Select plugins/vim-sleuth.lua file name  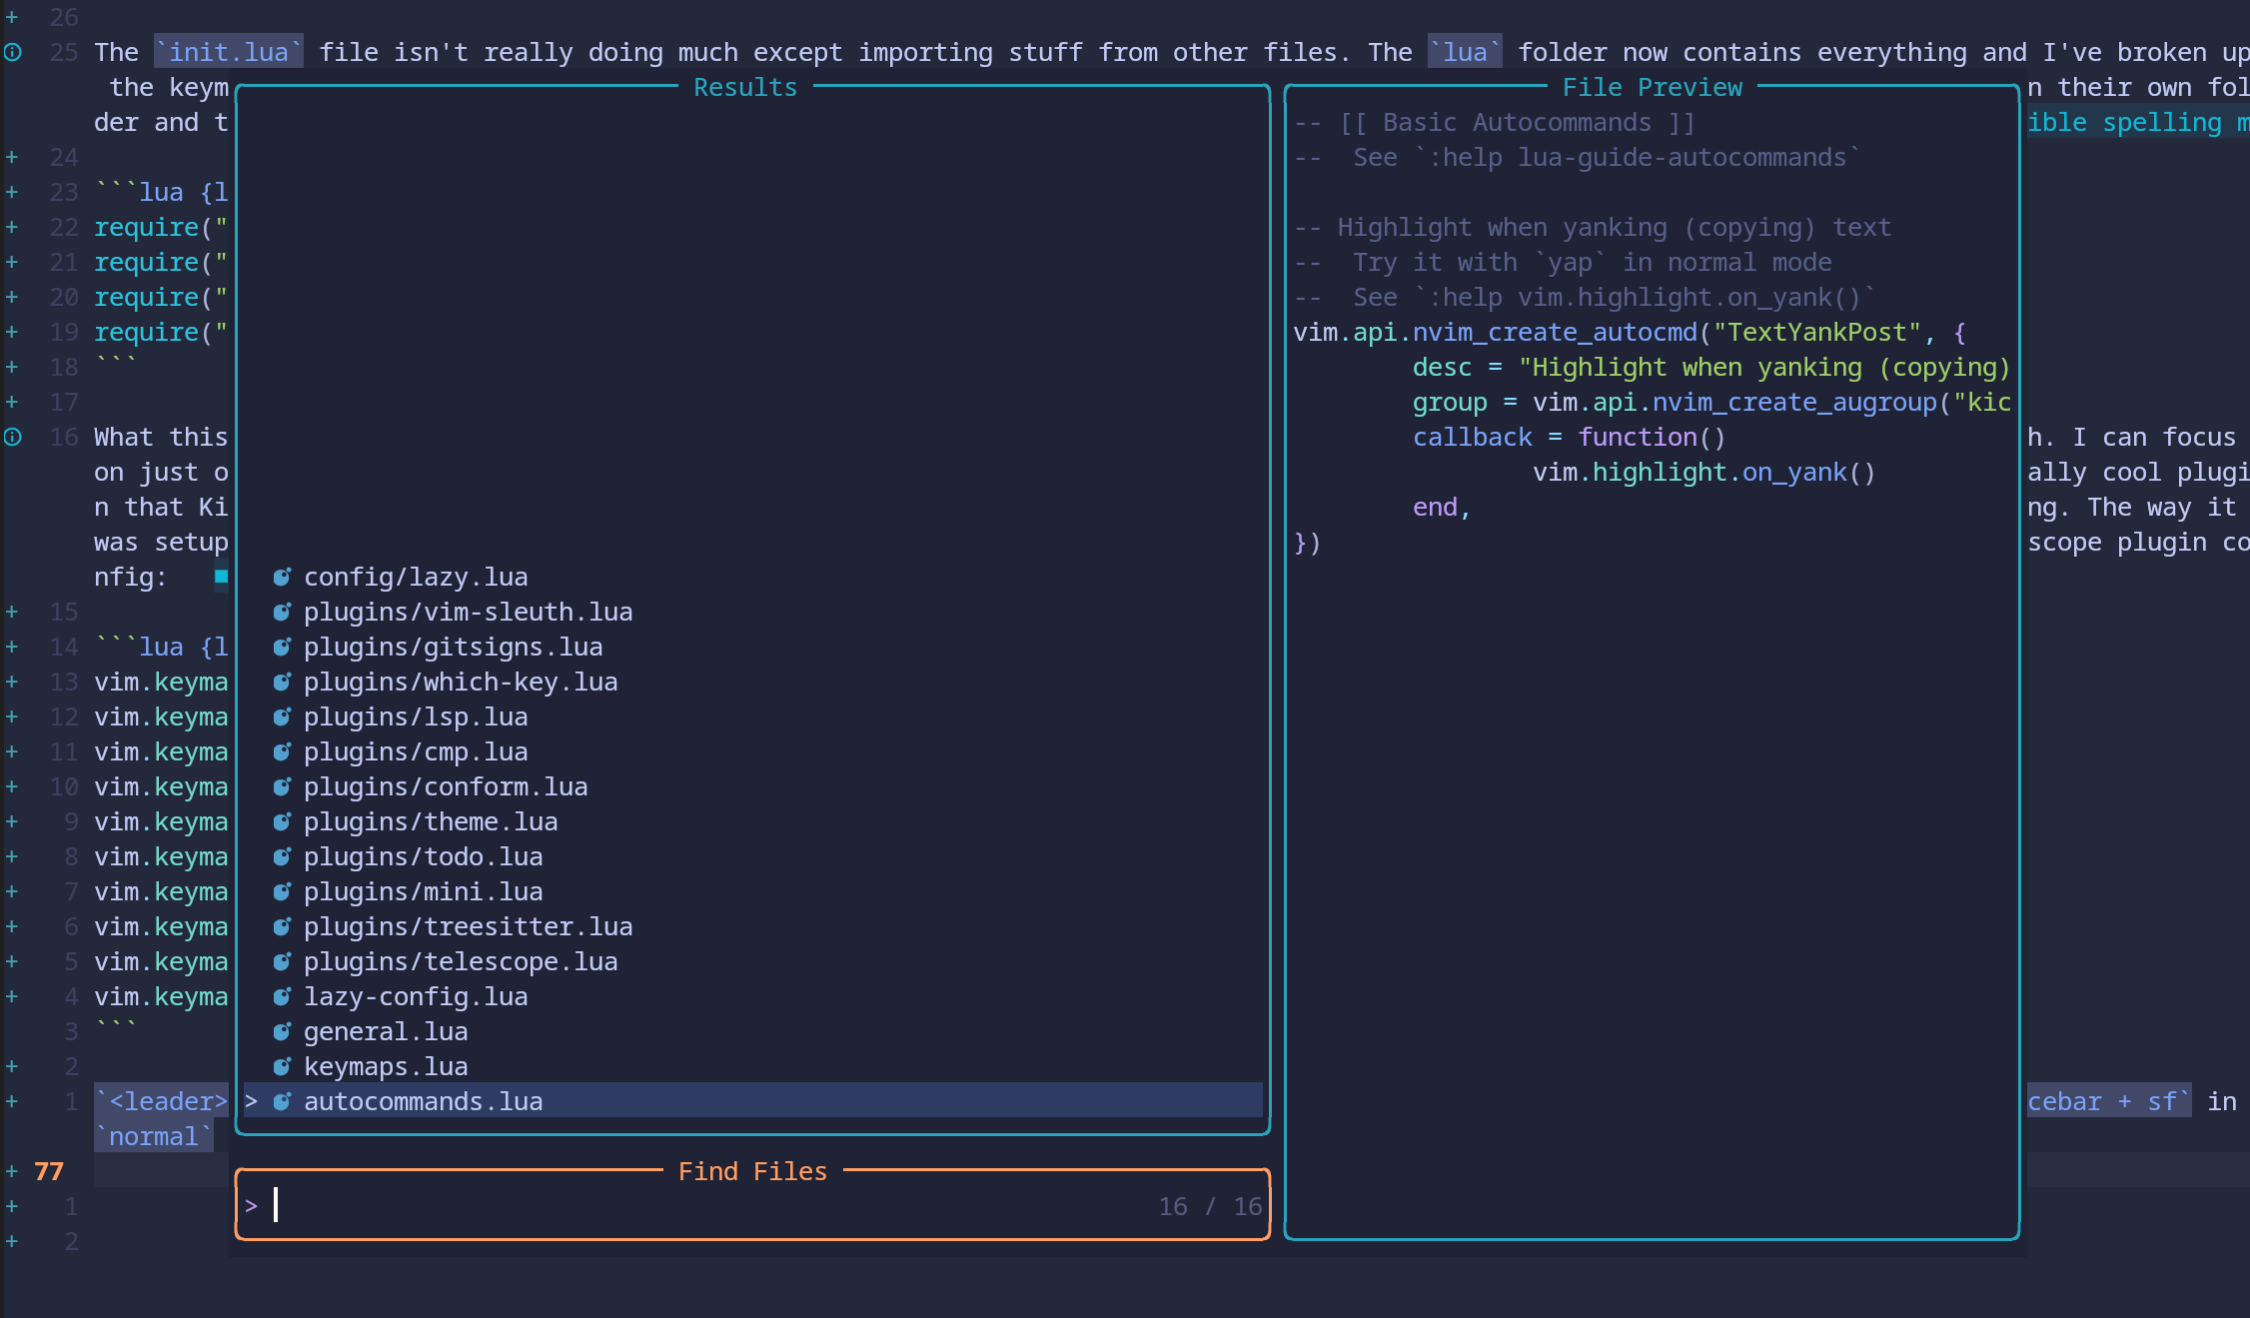468,612
